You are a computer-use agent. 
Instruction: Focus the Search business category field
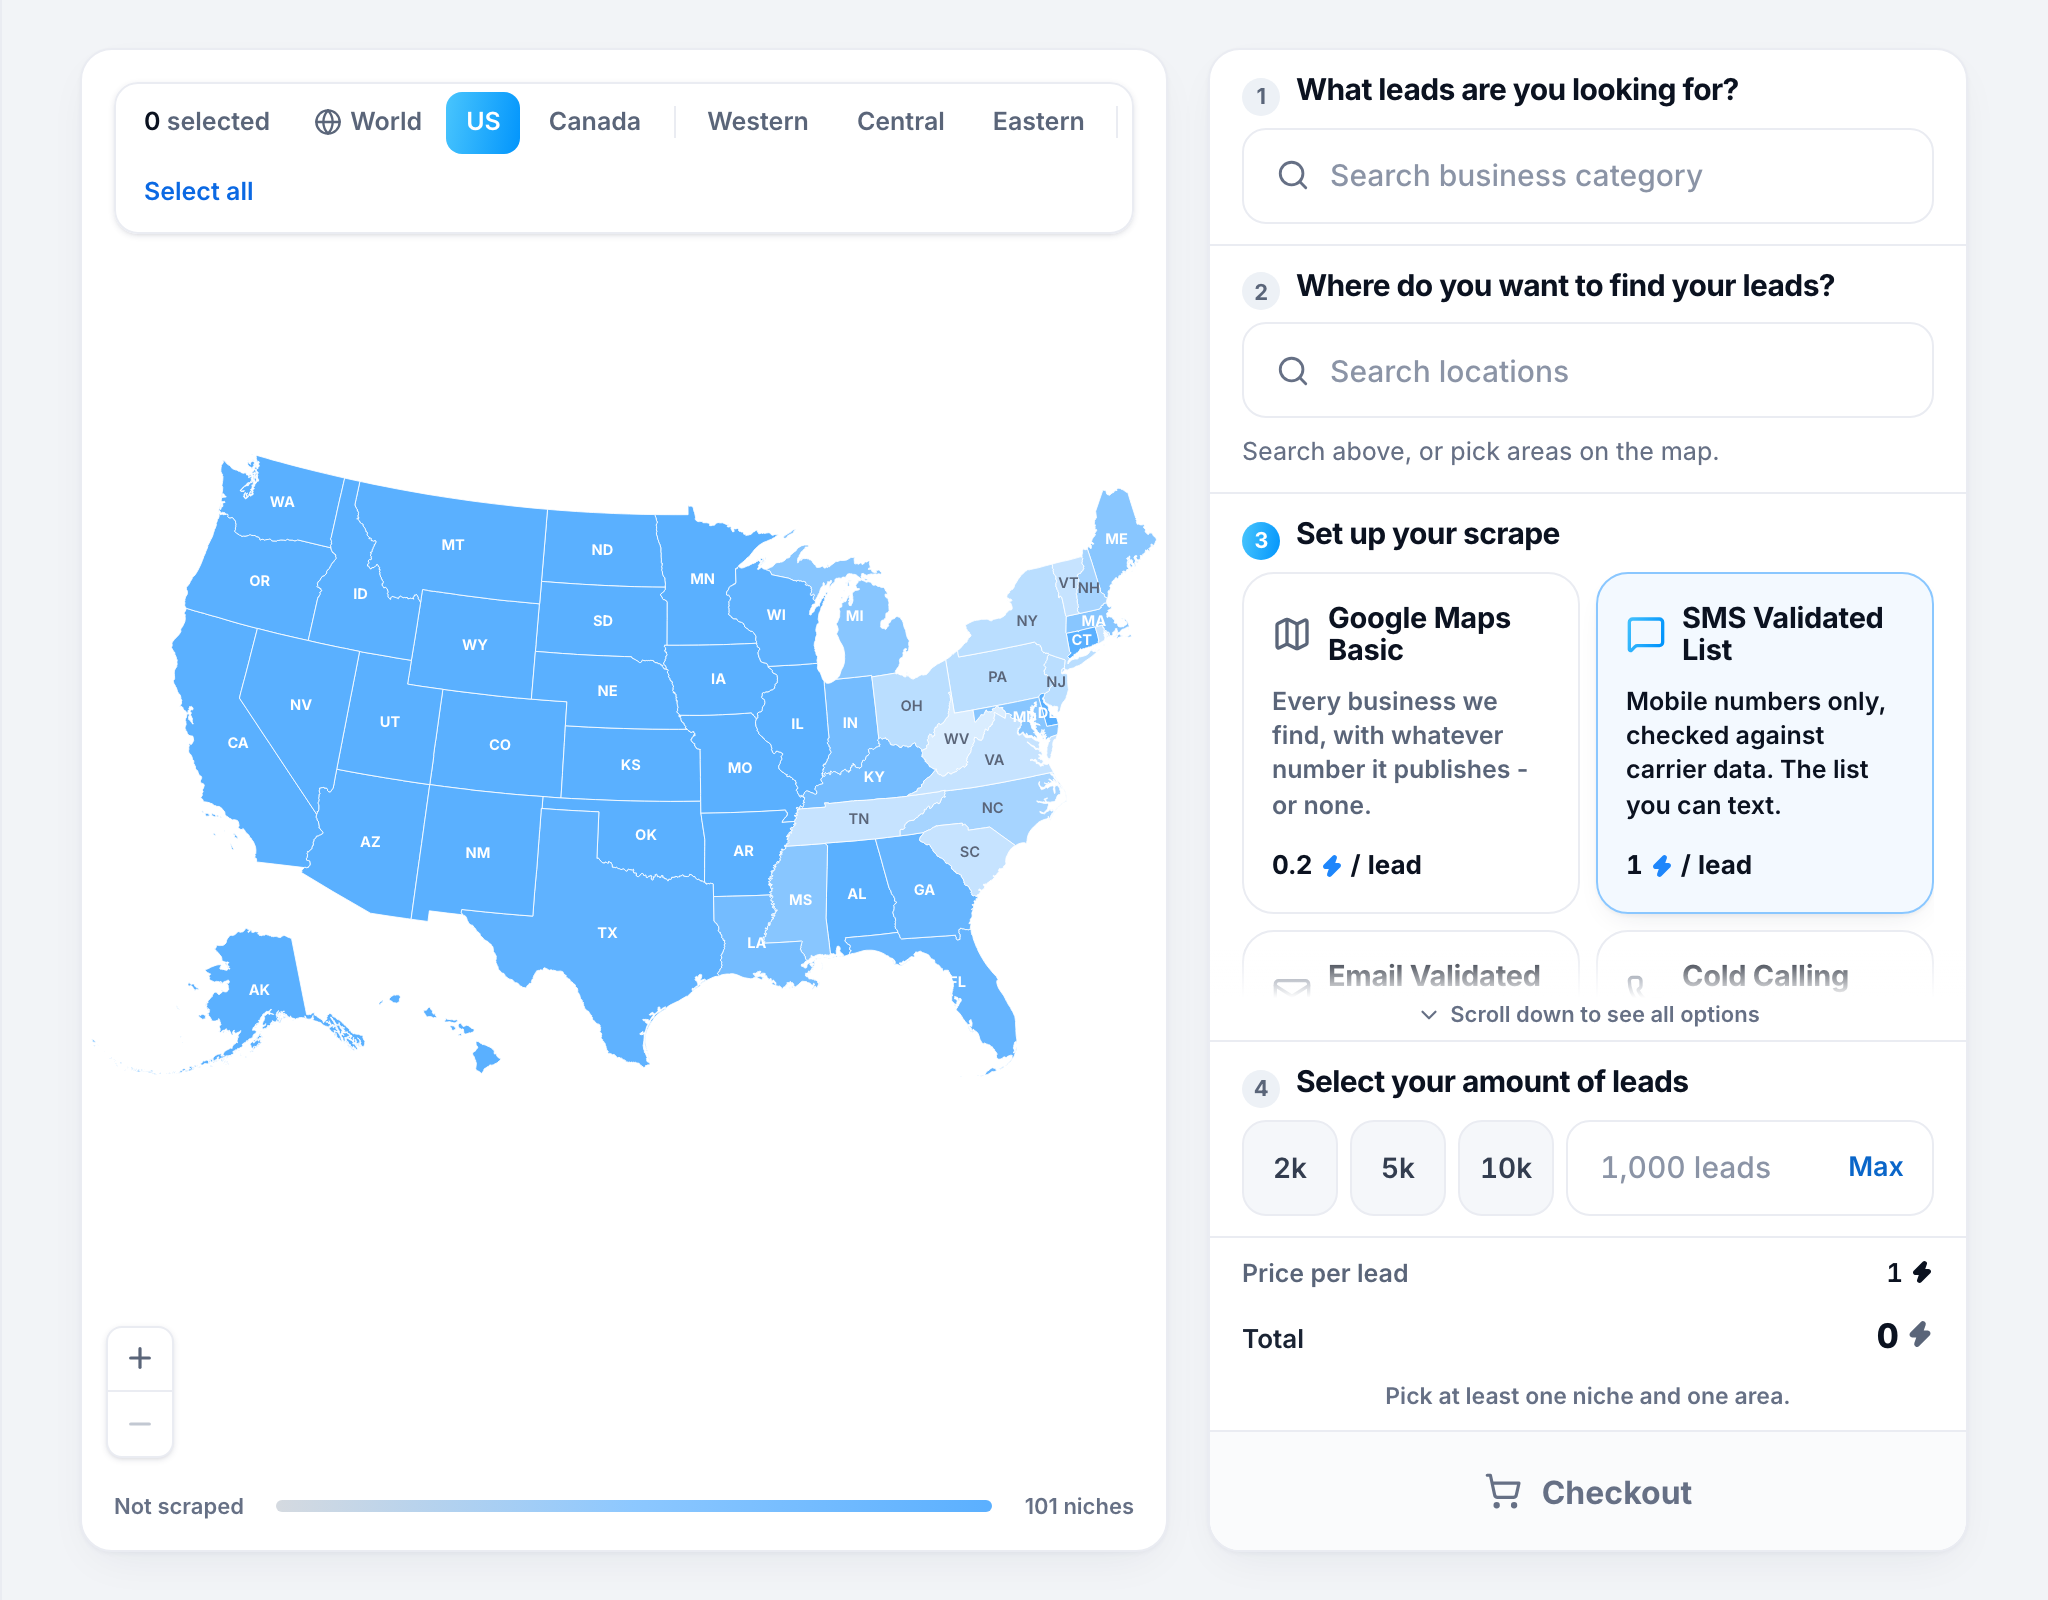point(1587,176)
